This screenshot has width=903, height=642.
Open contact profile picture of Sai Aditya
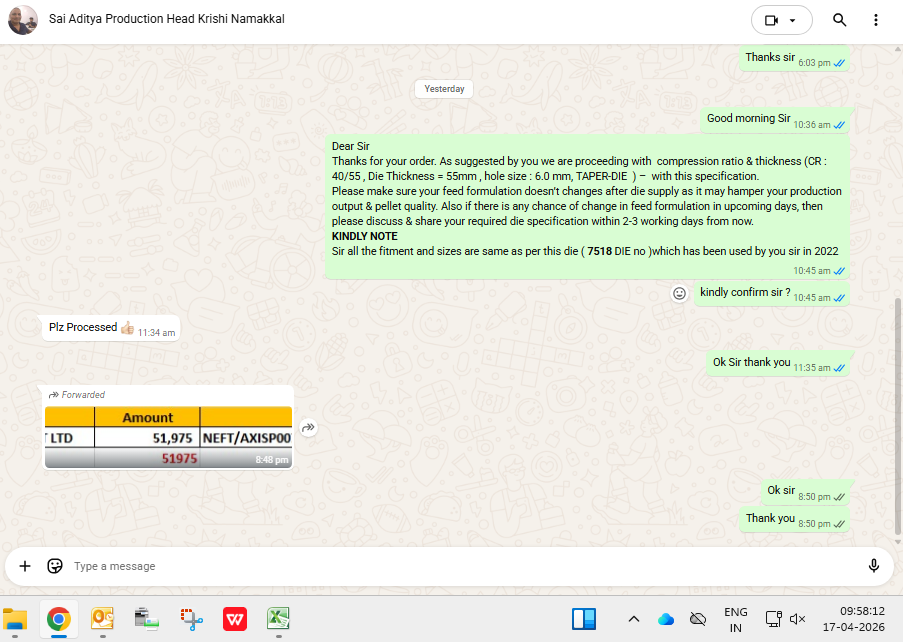click(23, 19)
